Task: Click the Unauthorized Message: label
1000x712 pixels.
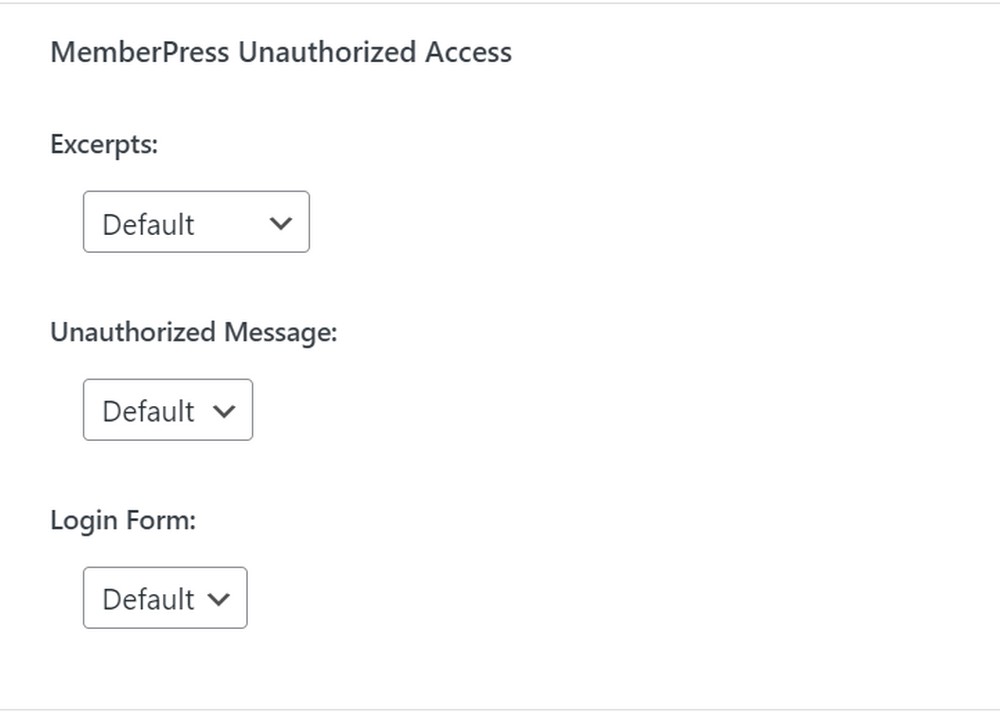Action: point(193,332)
